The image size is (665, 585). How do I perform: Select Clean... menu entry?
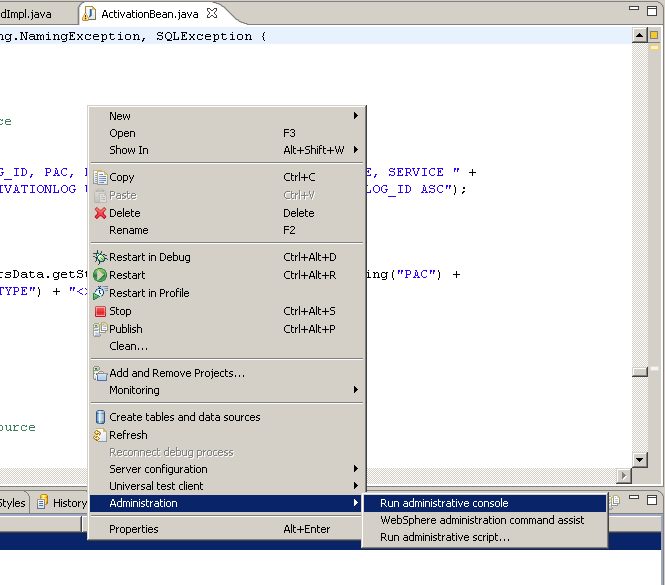tap(226, 346)
